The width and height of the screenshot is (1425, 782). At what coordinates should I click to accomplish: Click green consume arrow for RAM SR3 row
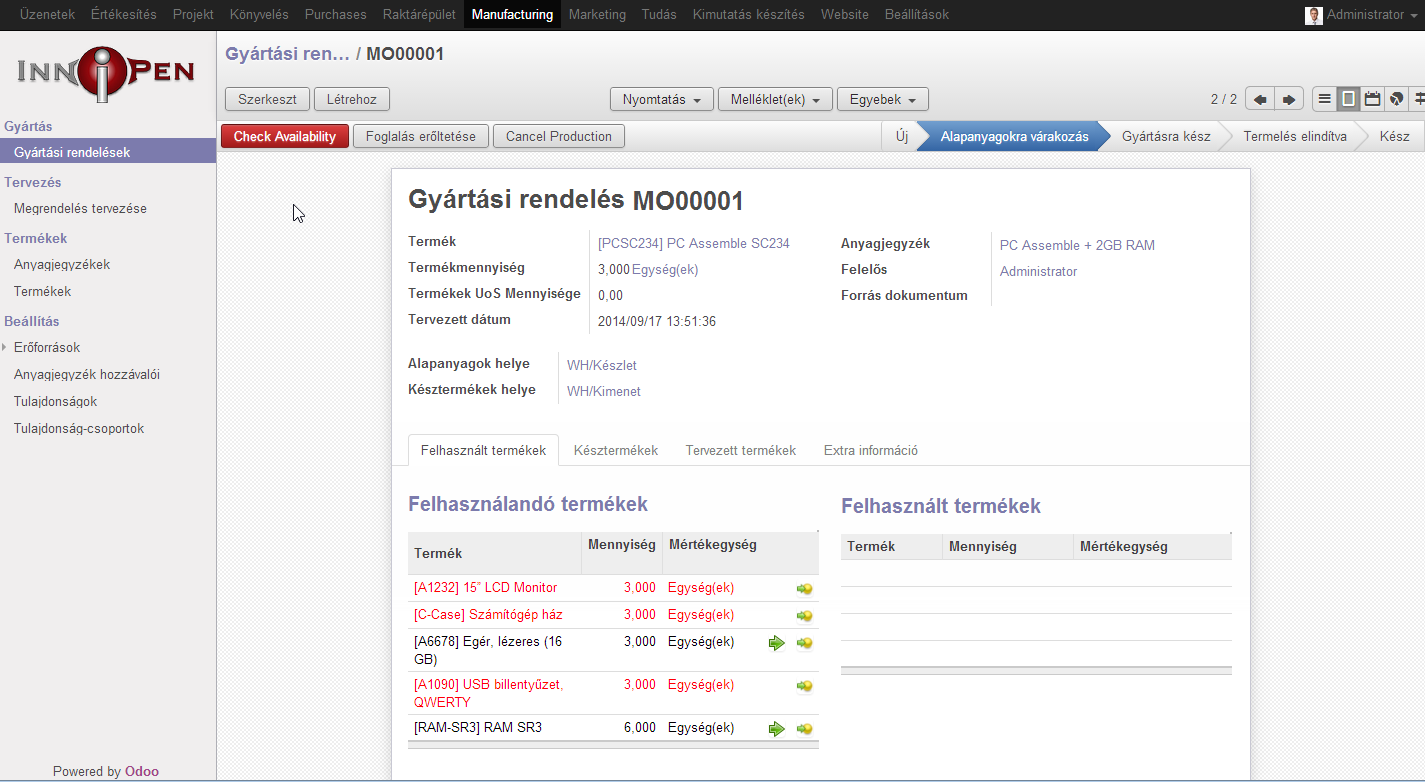pos(777,729)
